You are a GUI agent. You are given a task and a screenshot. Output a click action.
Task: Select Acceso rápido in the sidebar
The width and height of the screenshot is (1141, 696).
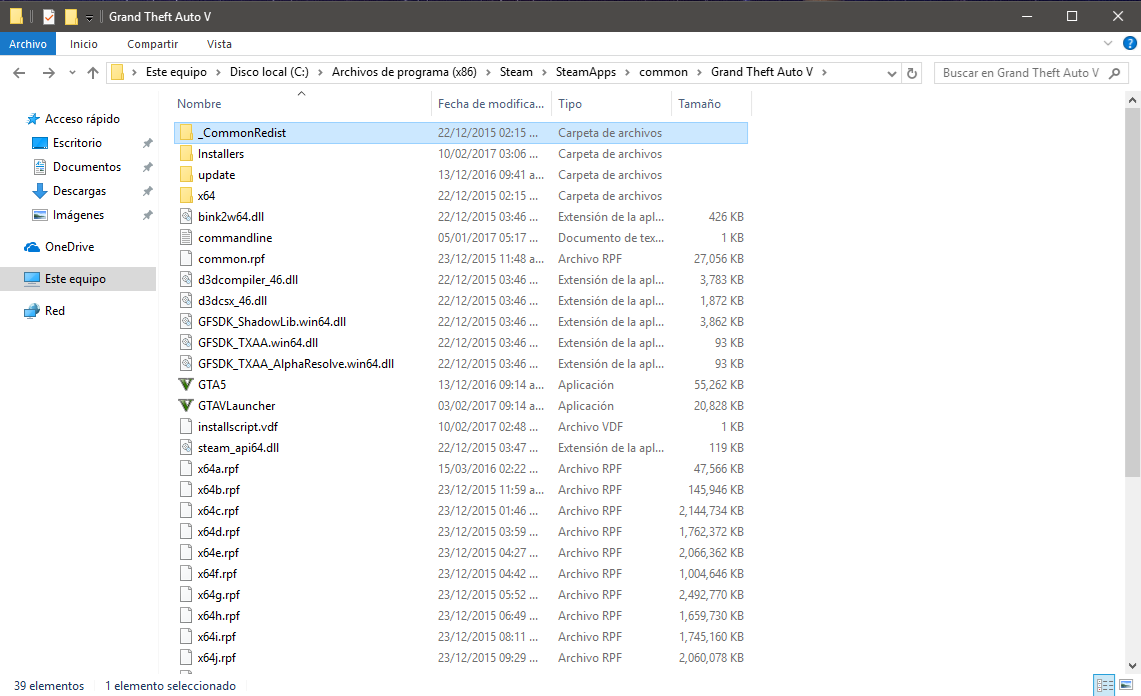[82, 119]
